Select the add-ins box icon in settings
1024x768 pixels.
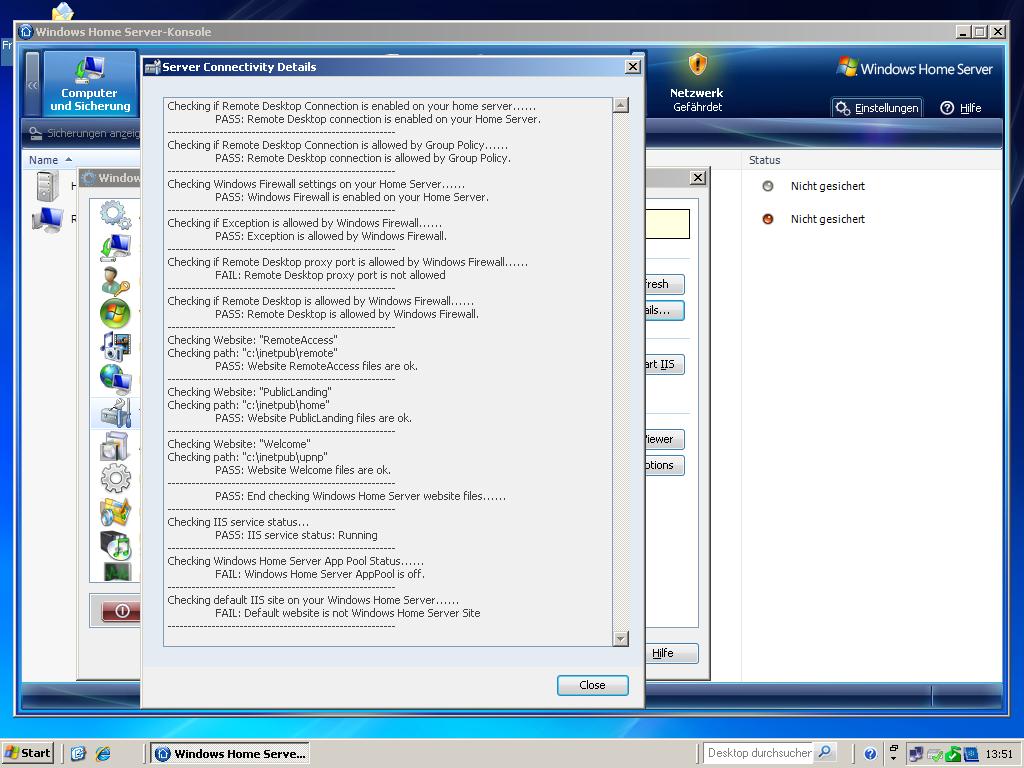(x=116, y=446)
